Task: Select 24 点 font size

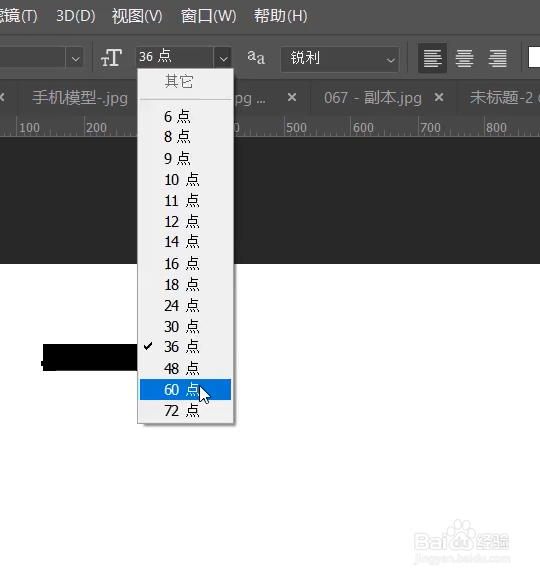Action: [185, 305]
